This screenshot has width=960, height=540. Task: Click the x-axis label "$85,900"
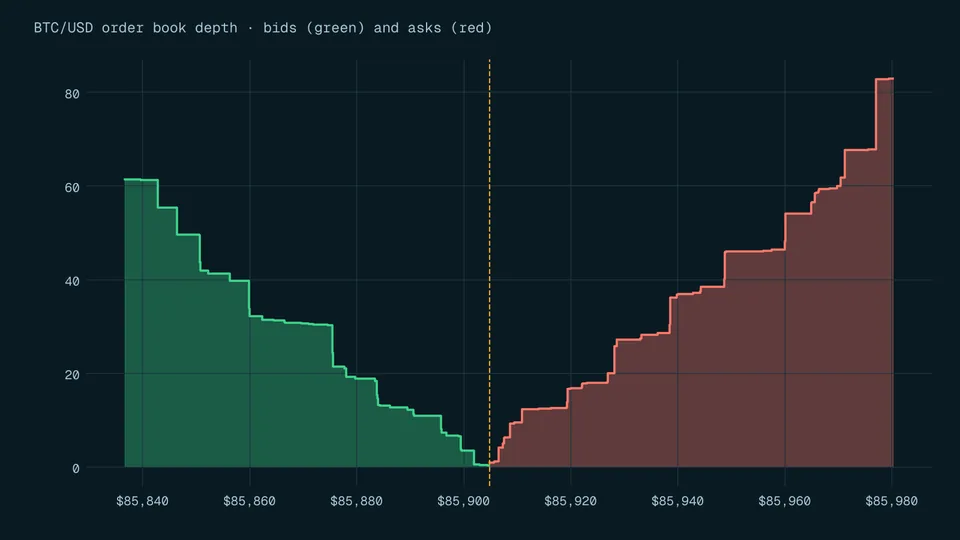(463, 501)
